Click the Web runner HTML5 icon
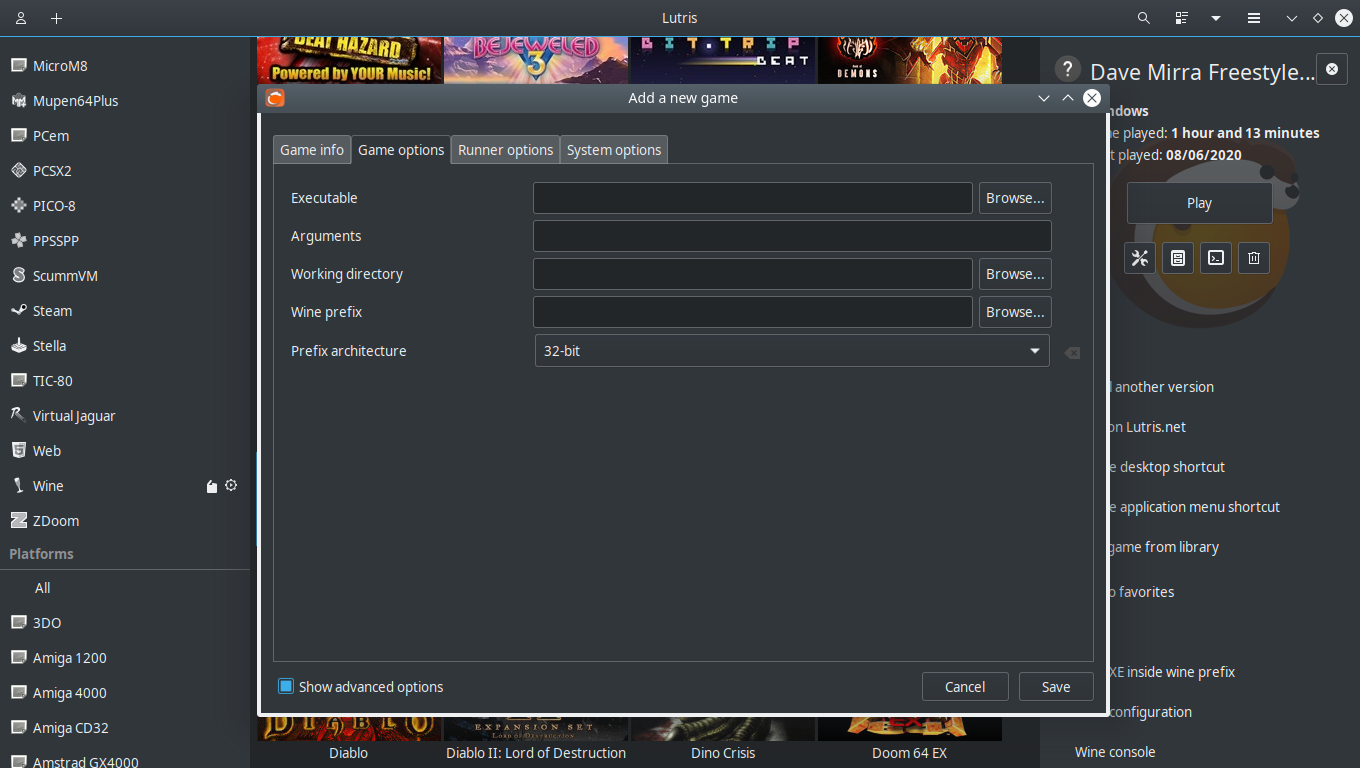This screenshot has height=768, width=1360. coord(18,451)
